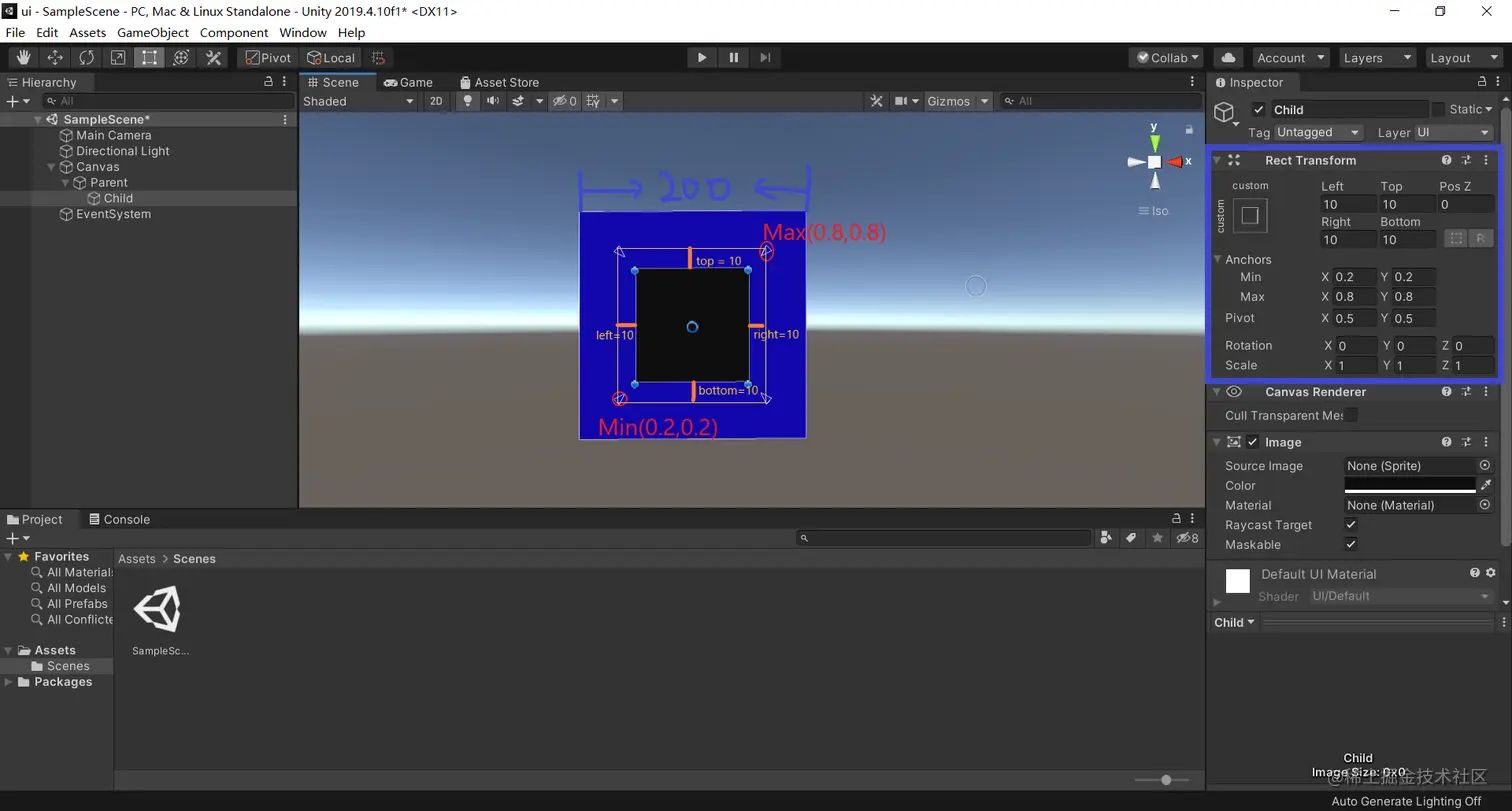Select the Move tool
This screenshot has height=811, width=1512.
[55, 58]
